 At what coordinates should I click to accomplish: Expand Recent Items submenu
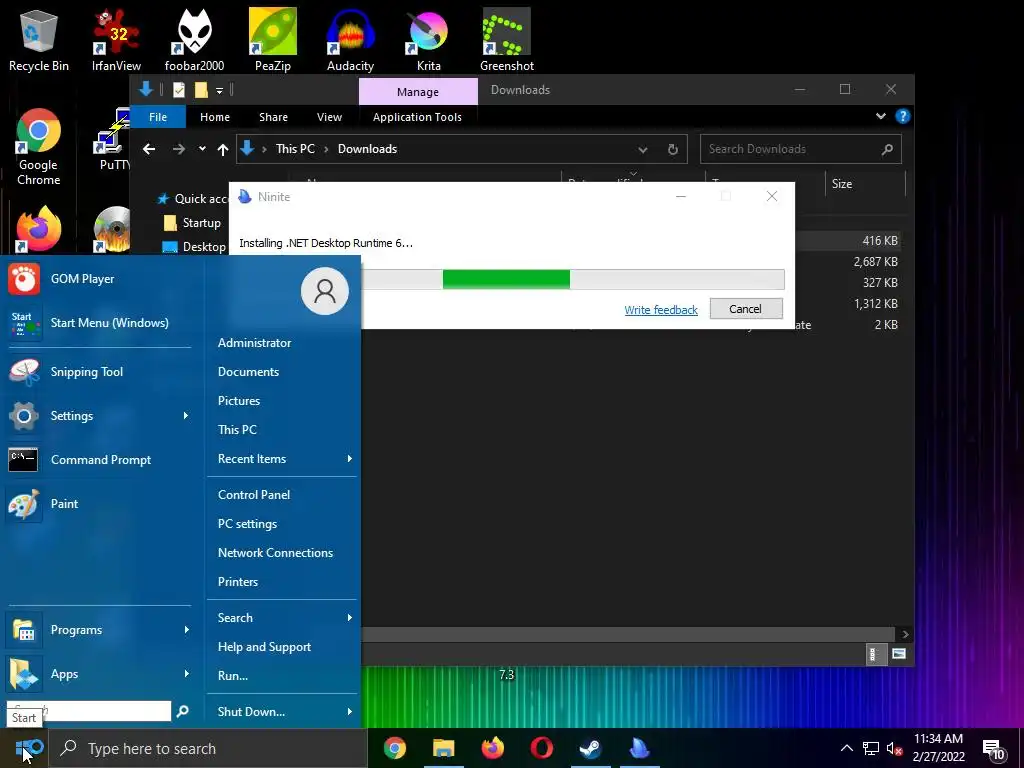point(349,458)
